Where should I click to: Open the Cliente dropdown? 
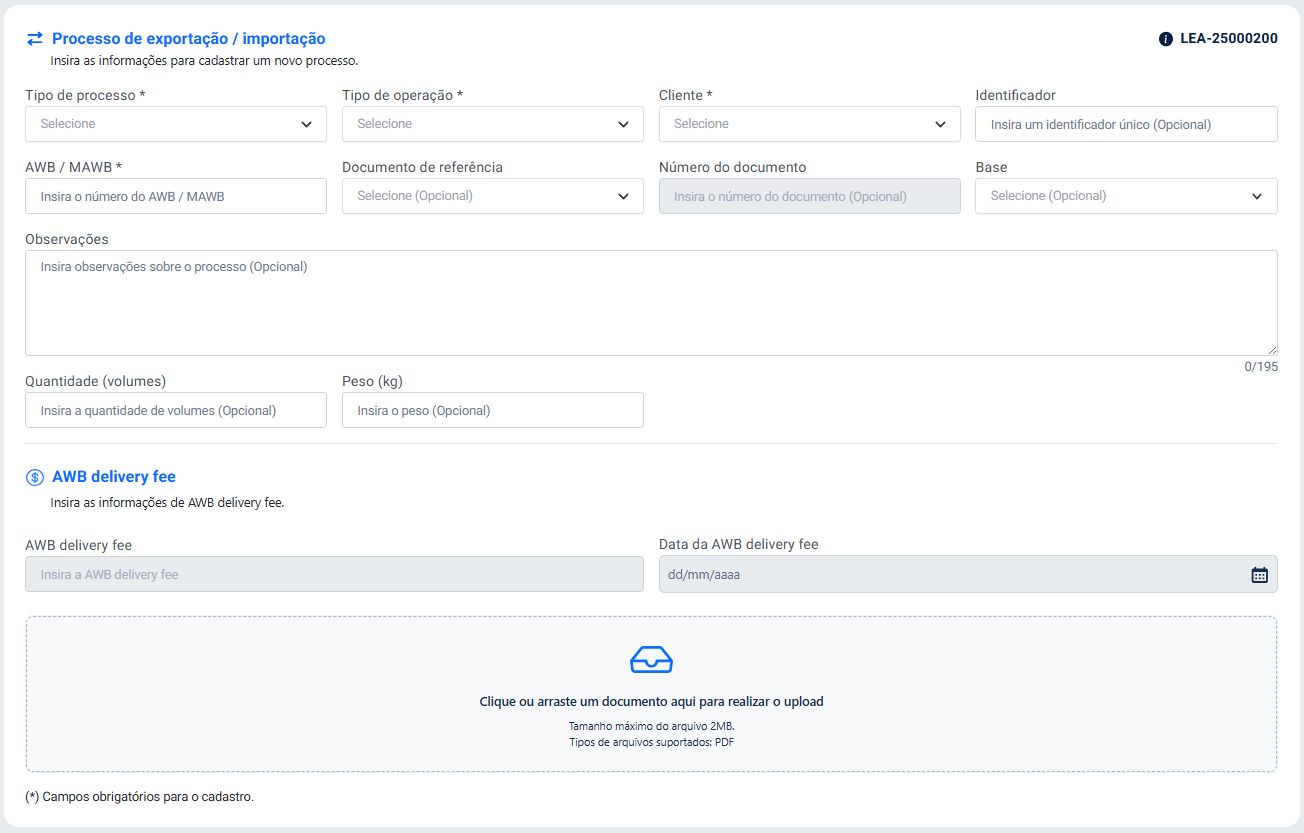tap(810, 124)
